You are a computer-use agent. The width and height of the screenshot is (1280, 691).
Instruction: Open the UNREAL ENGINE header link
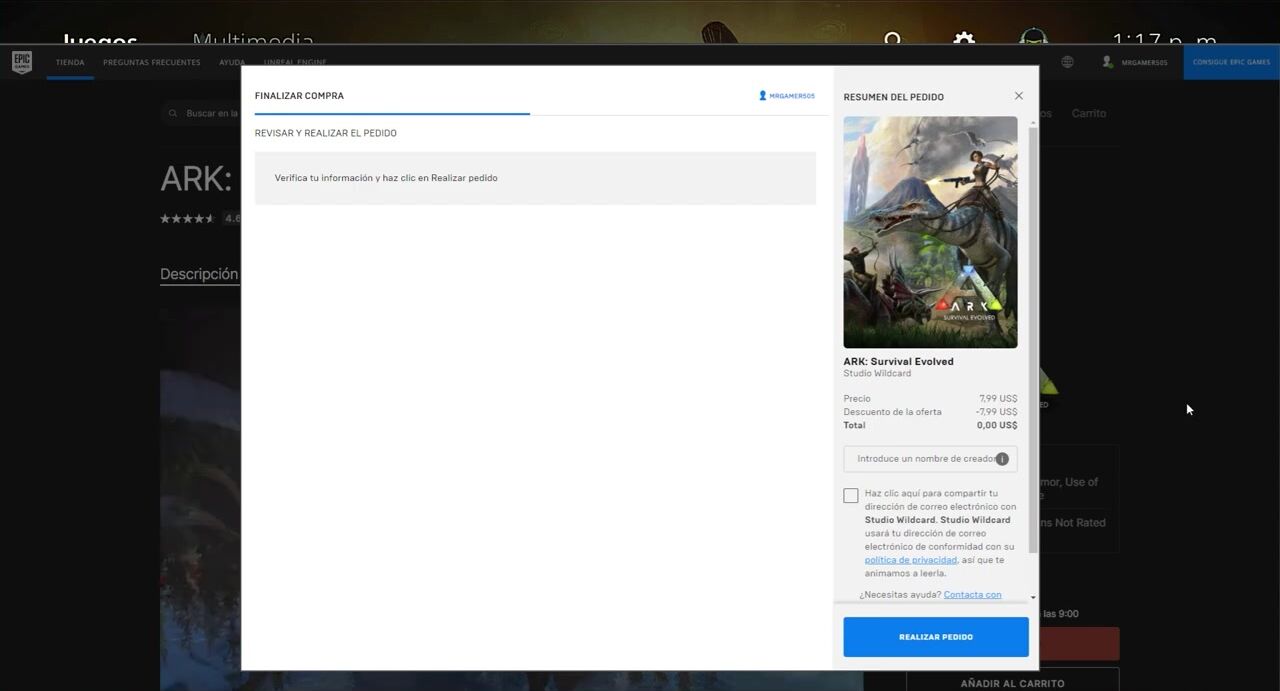[293, 62]
